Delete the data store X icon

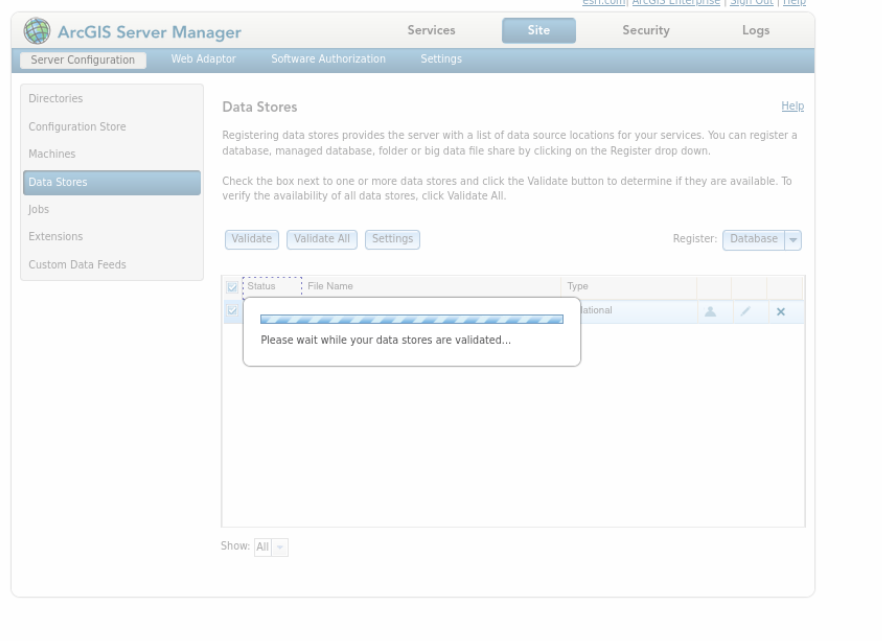[x=781, y=312]
